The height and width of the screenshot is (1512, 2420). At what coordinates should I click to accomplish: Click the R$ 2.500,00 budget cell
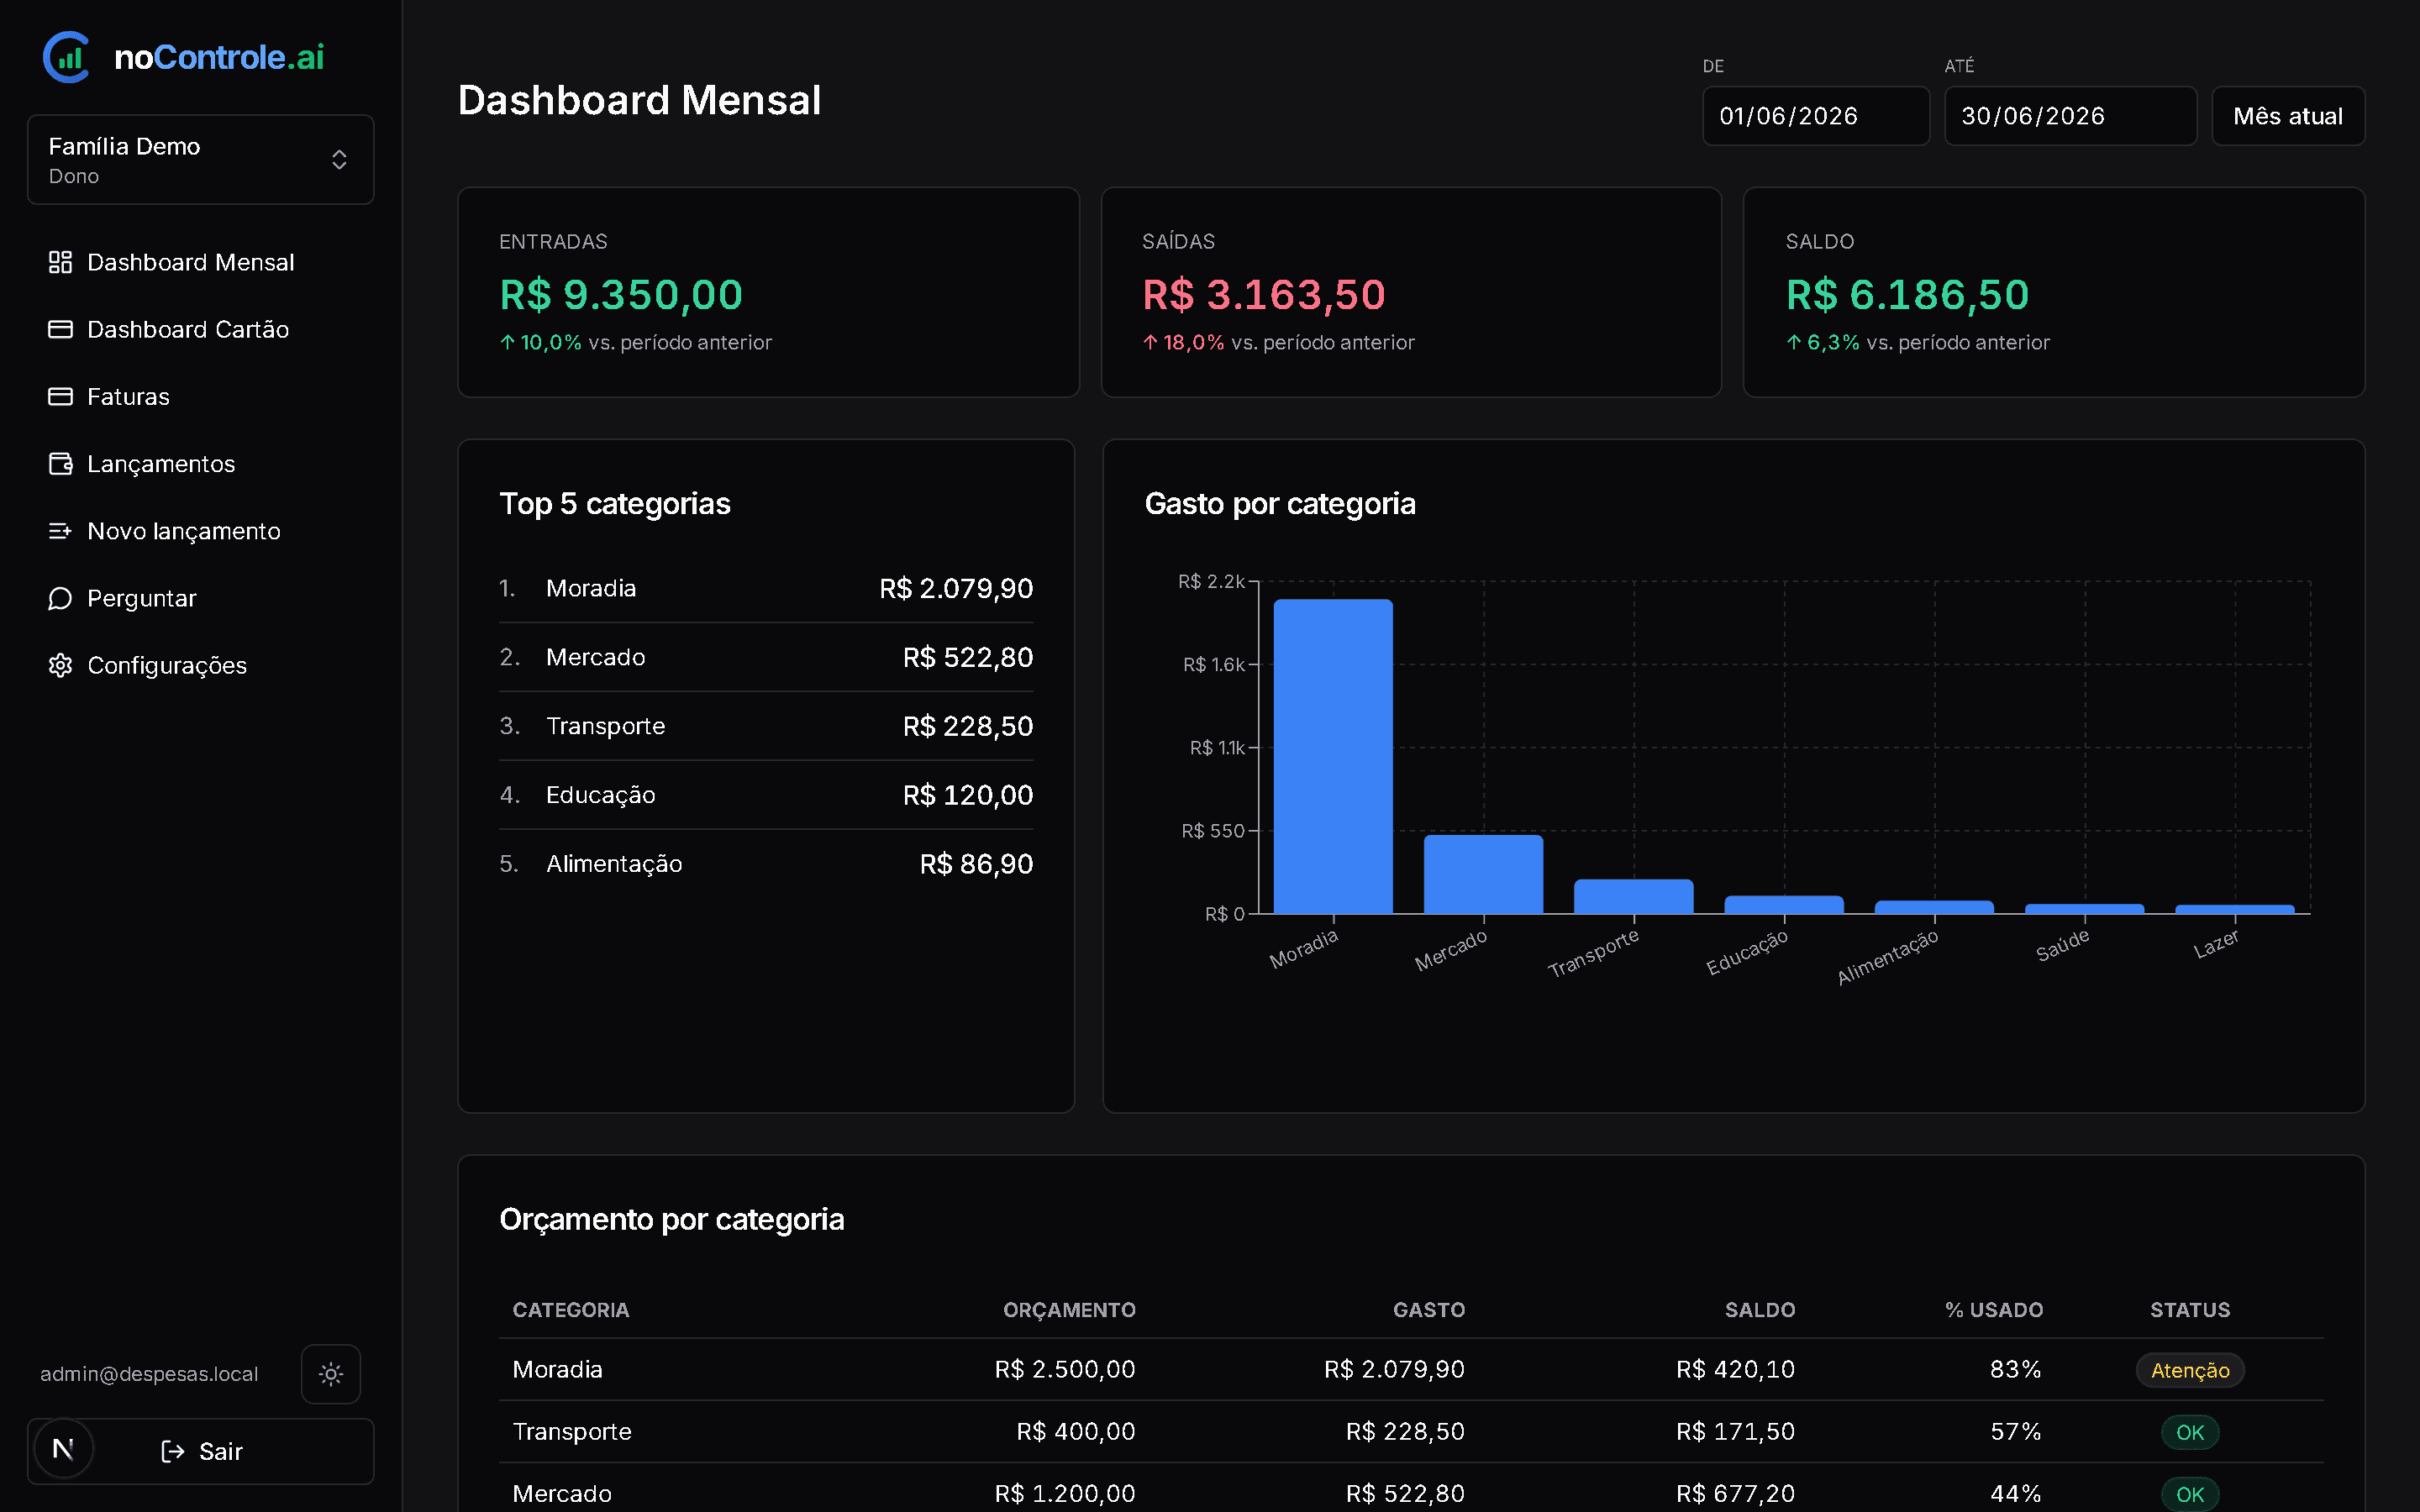pyautogui.click(x=1065, y=1370)
